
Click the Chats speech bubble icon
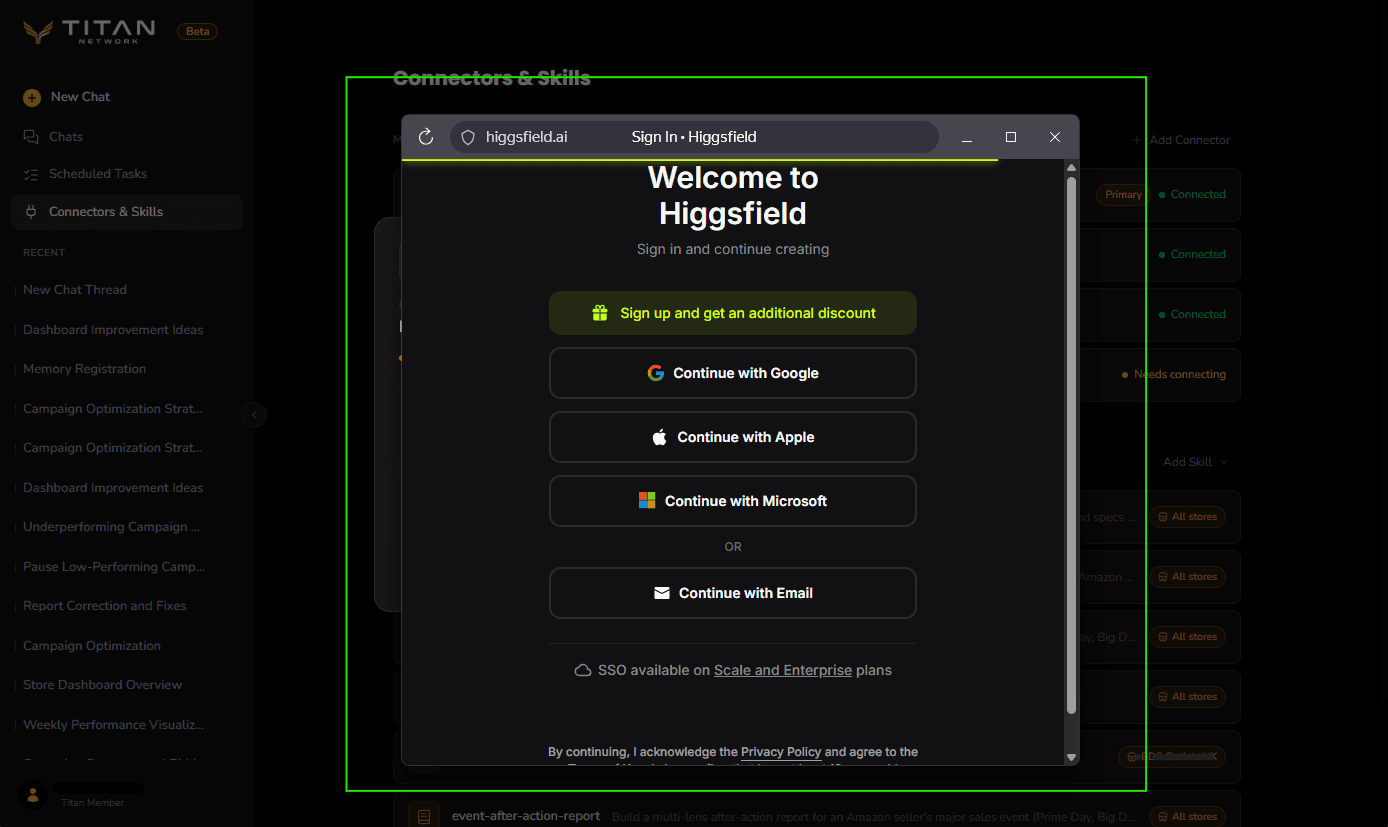(x=31, y=136)
